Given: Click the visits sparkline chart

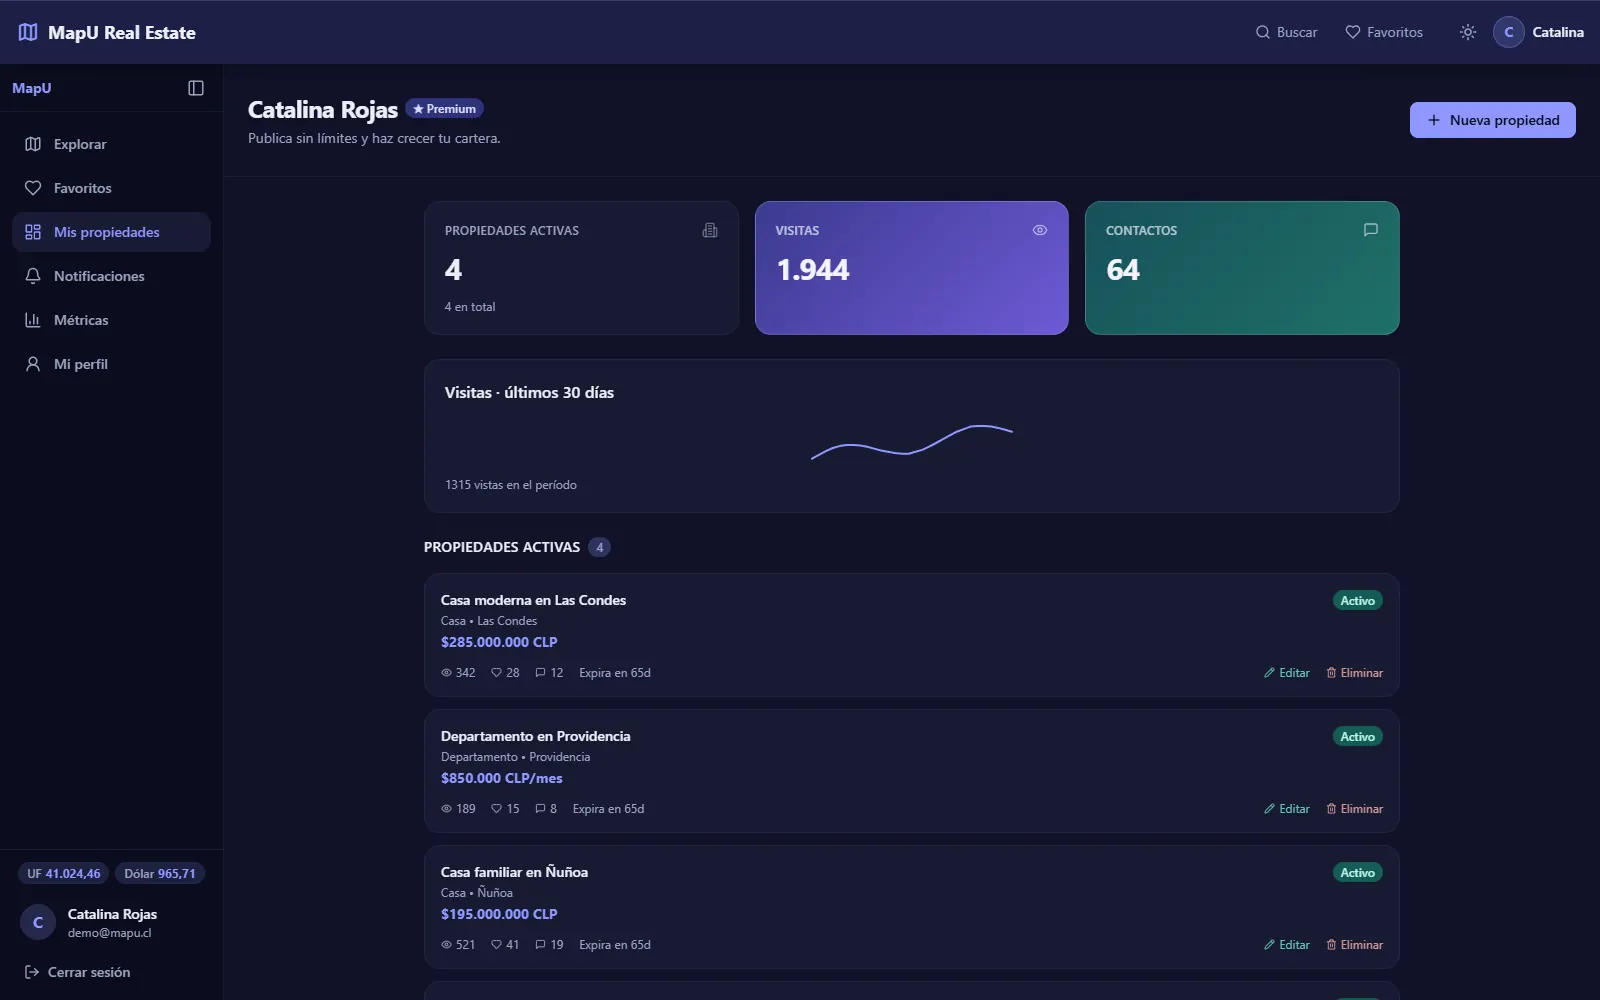Looking at the screenshot, I should [x=912, y=441].
